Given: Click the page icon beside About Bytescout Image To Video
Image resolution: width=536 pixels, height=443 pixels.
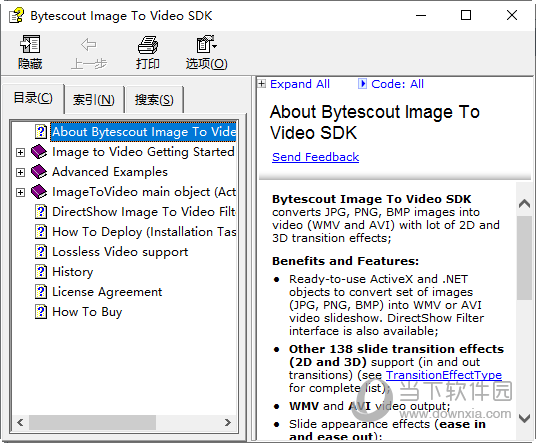Looking at the screenshot, I should tap(41, 132).
